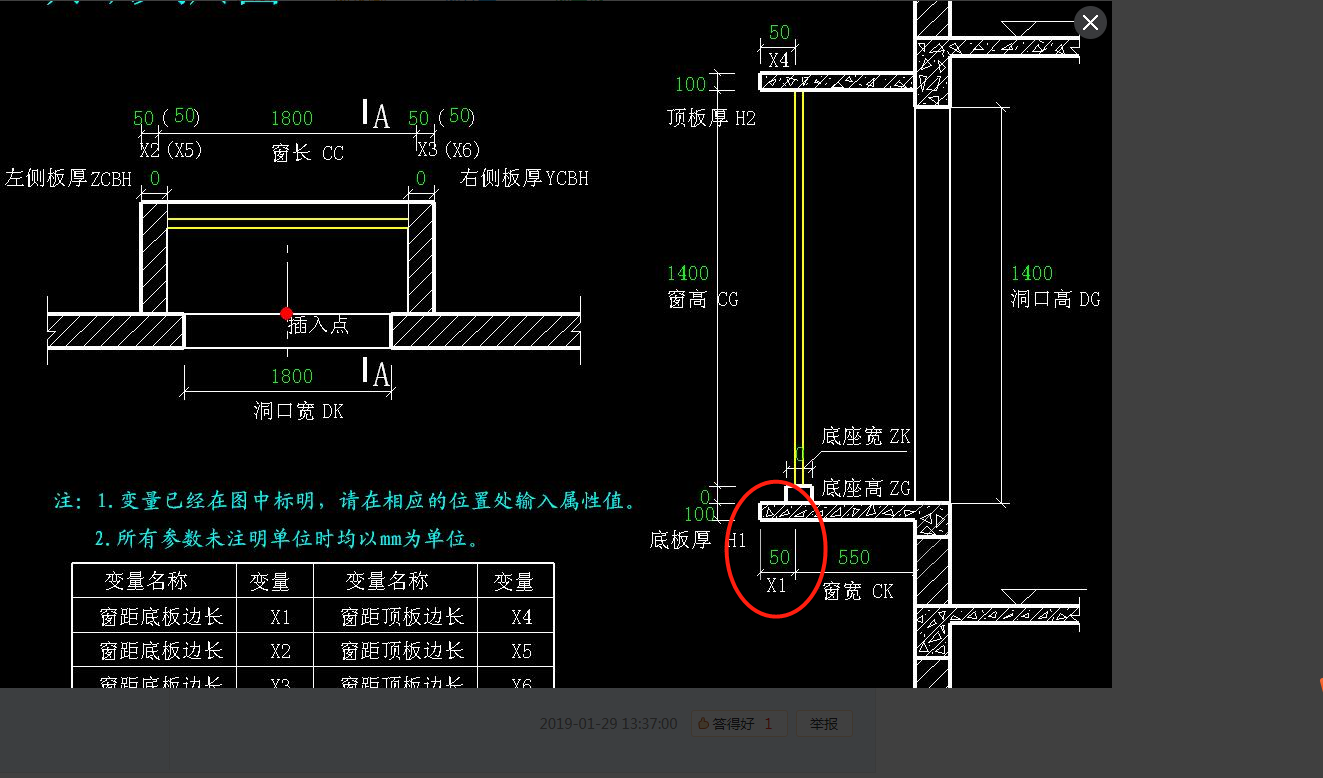Click the X1 label inside the red circle
Image resolution: width=1323 pixels, height=778 pixels.
click(777, 586)
